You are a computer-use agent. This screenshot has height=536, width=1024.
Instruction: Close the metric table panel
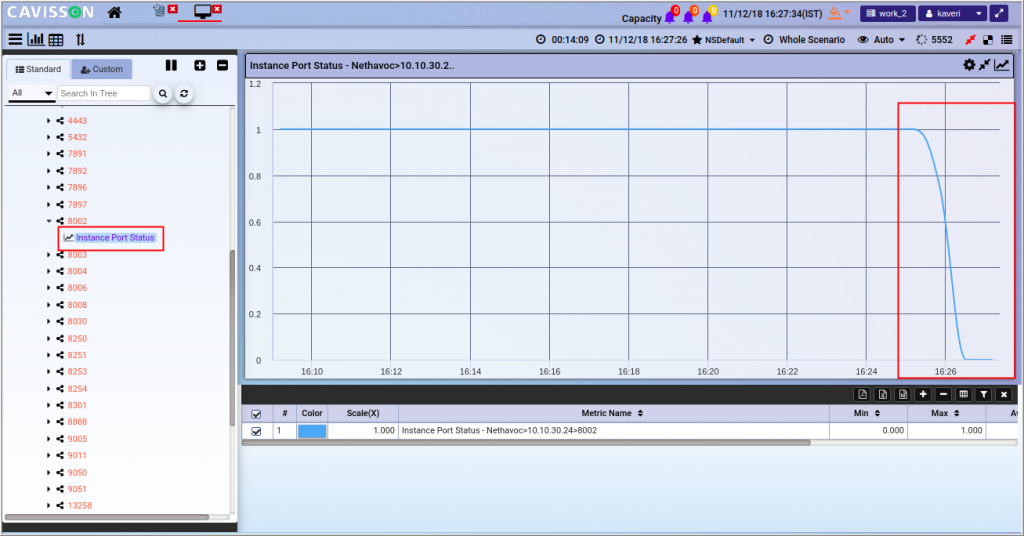click(x=1004, y=394)
